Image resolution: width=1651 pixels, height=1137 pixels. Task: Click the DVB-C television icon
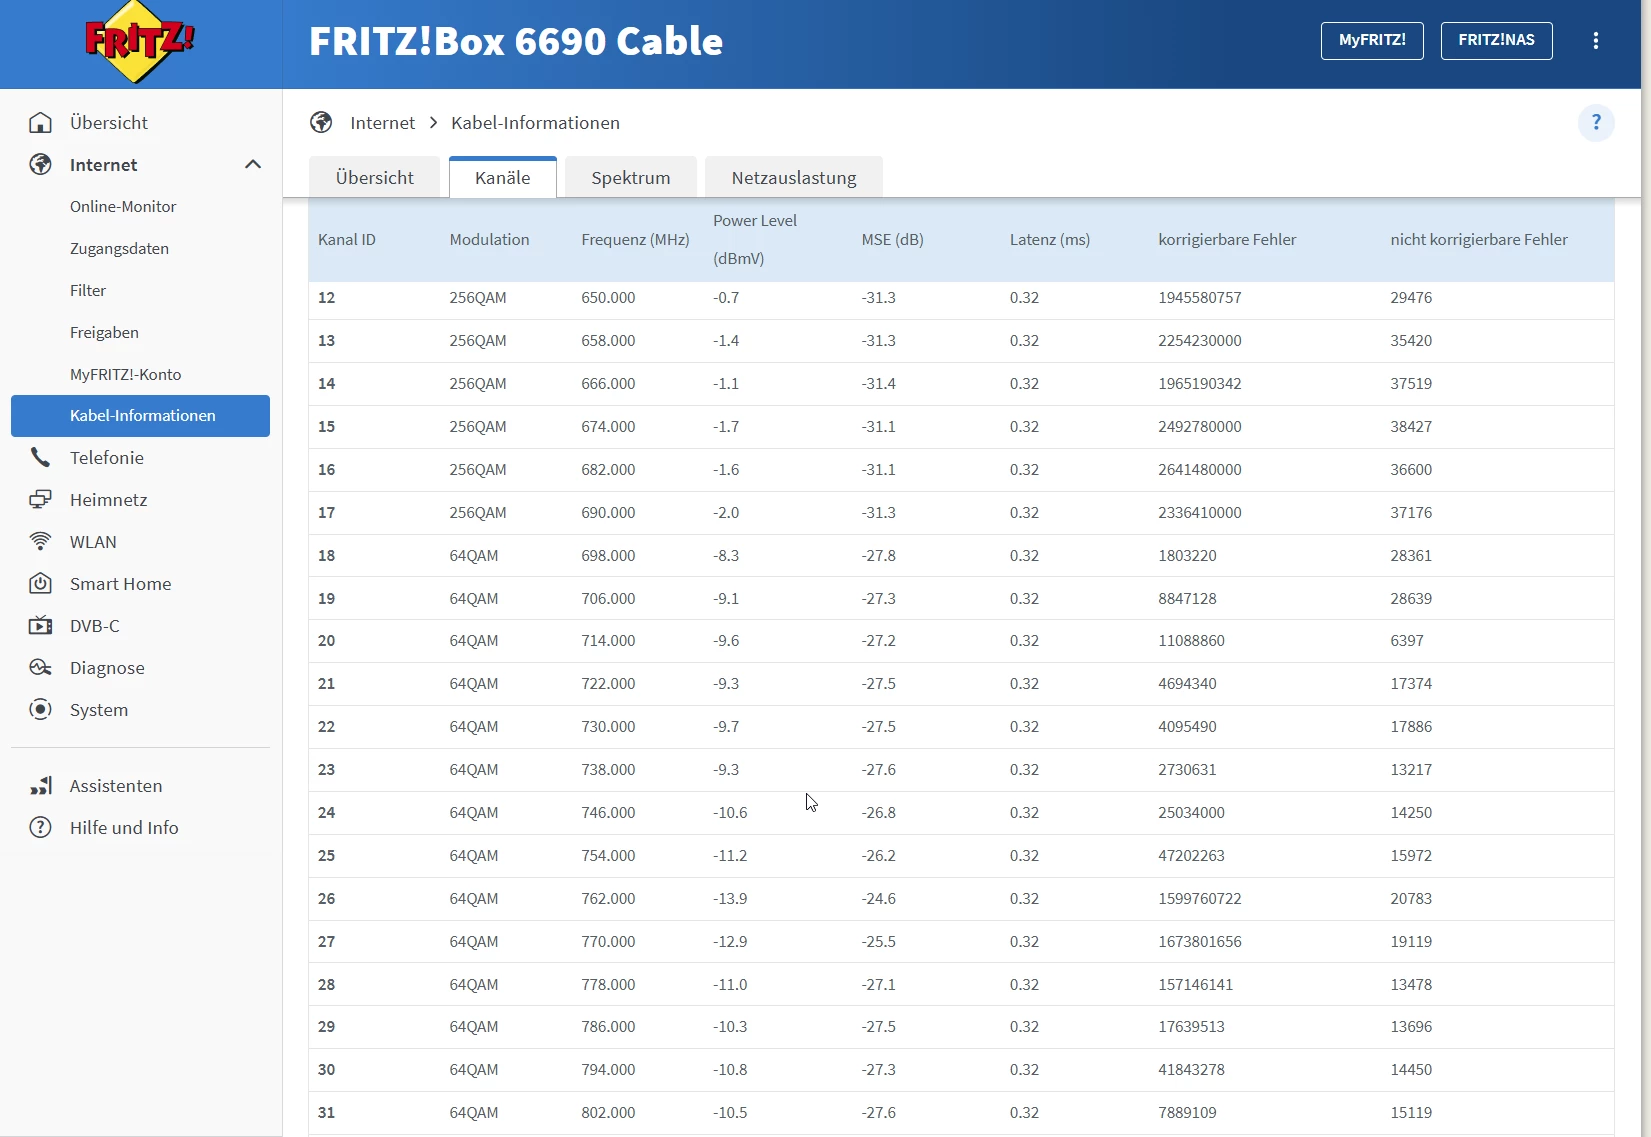(40, 626)
